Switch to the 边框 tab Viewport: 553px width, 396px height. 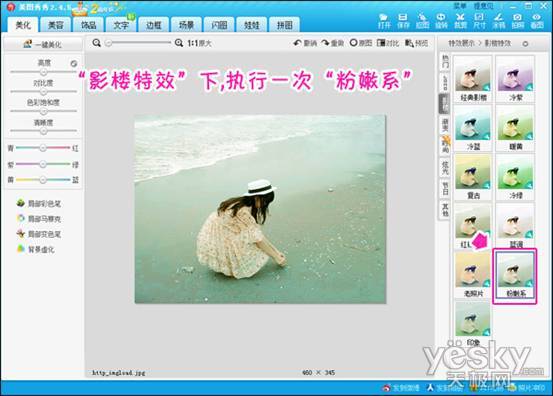(153, 25)
